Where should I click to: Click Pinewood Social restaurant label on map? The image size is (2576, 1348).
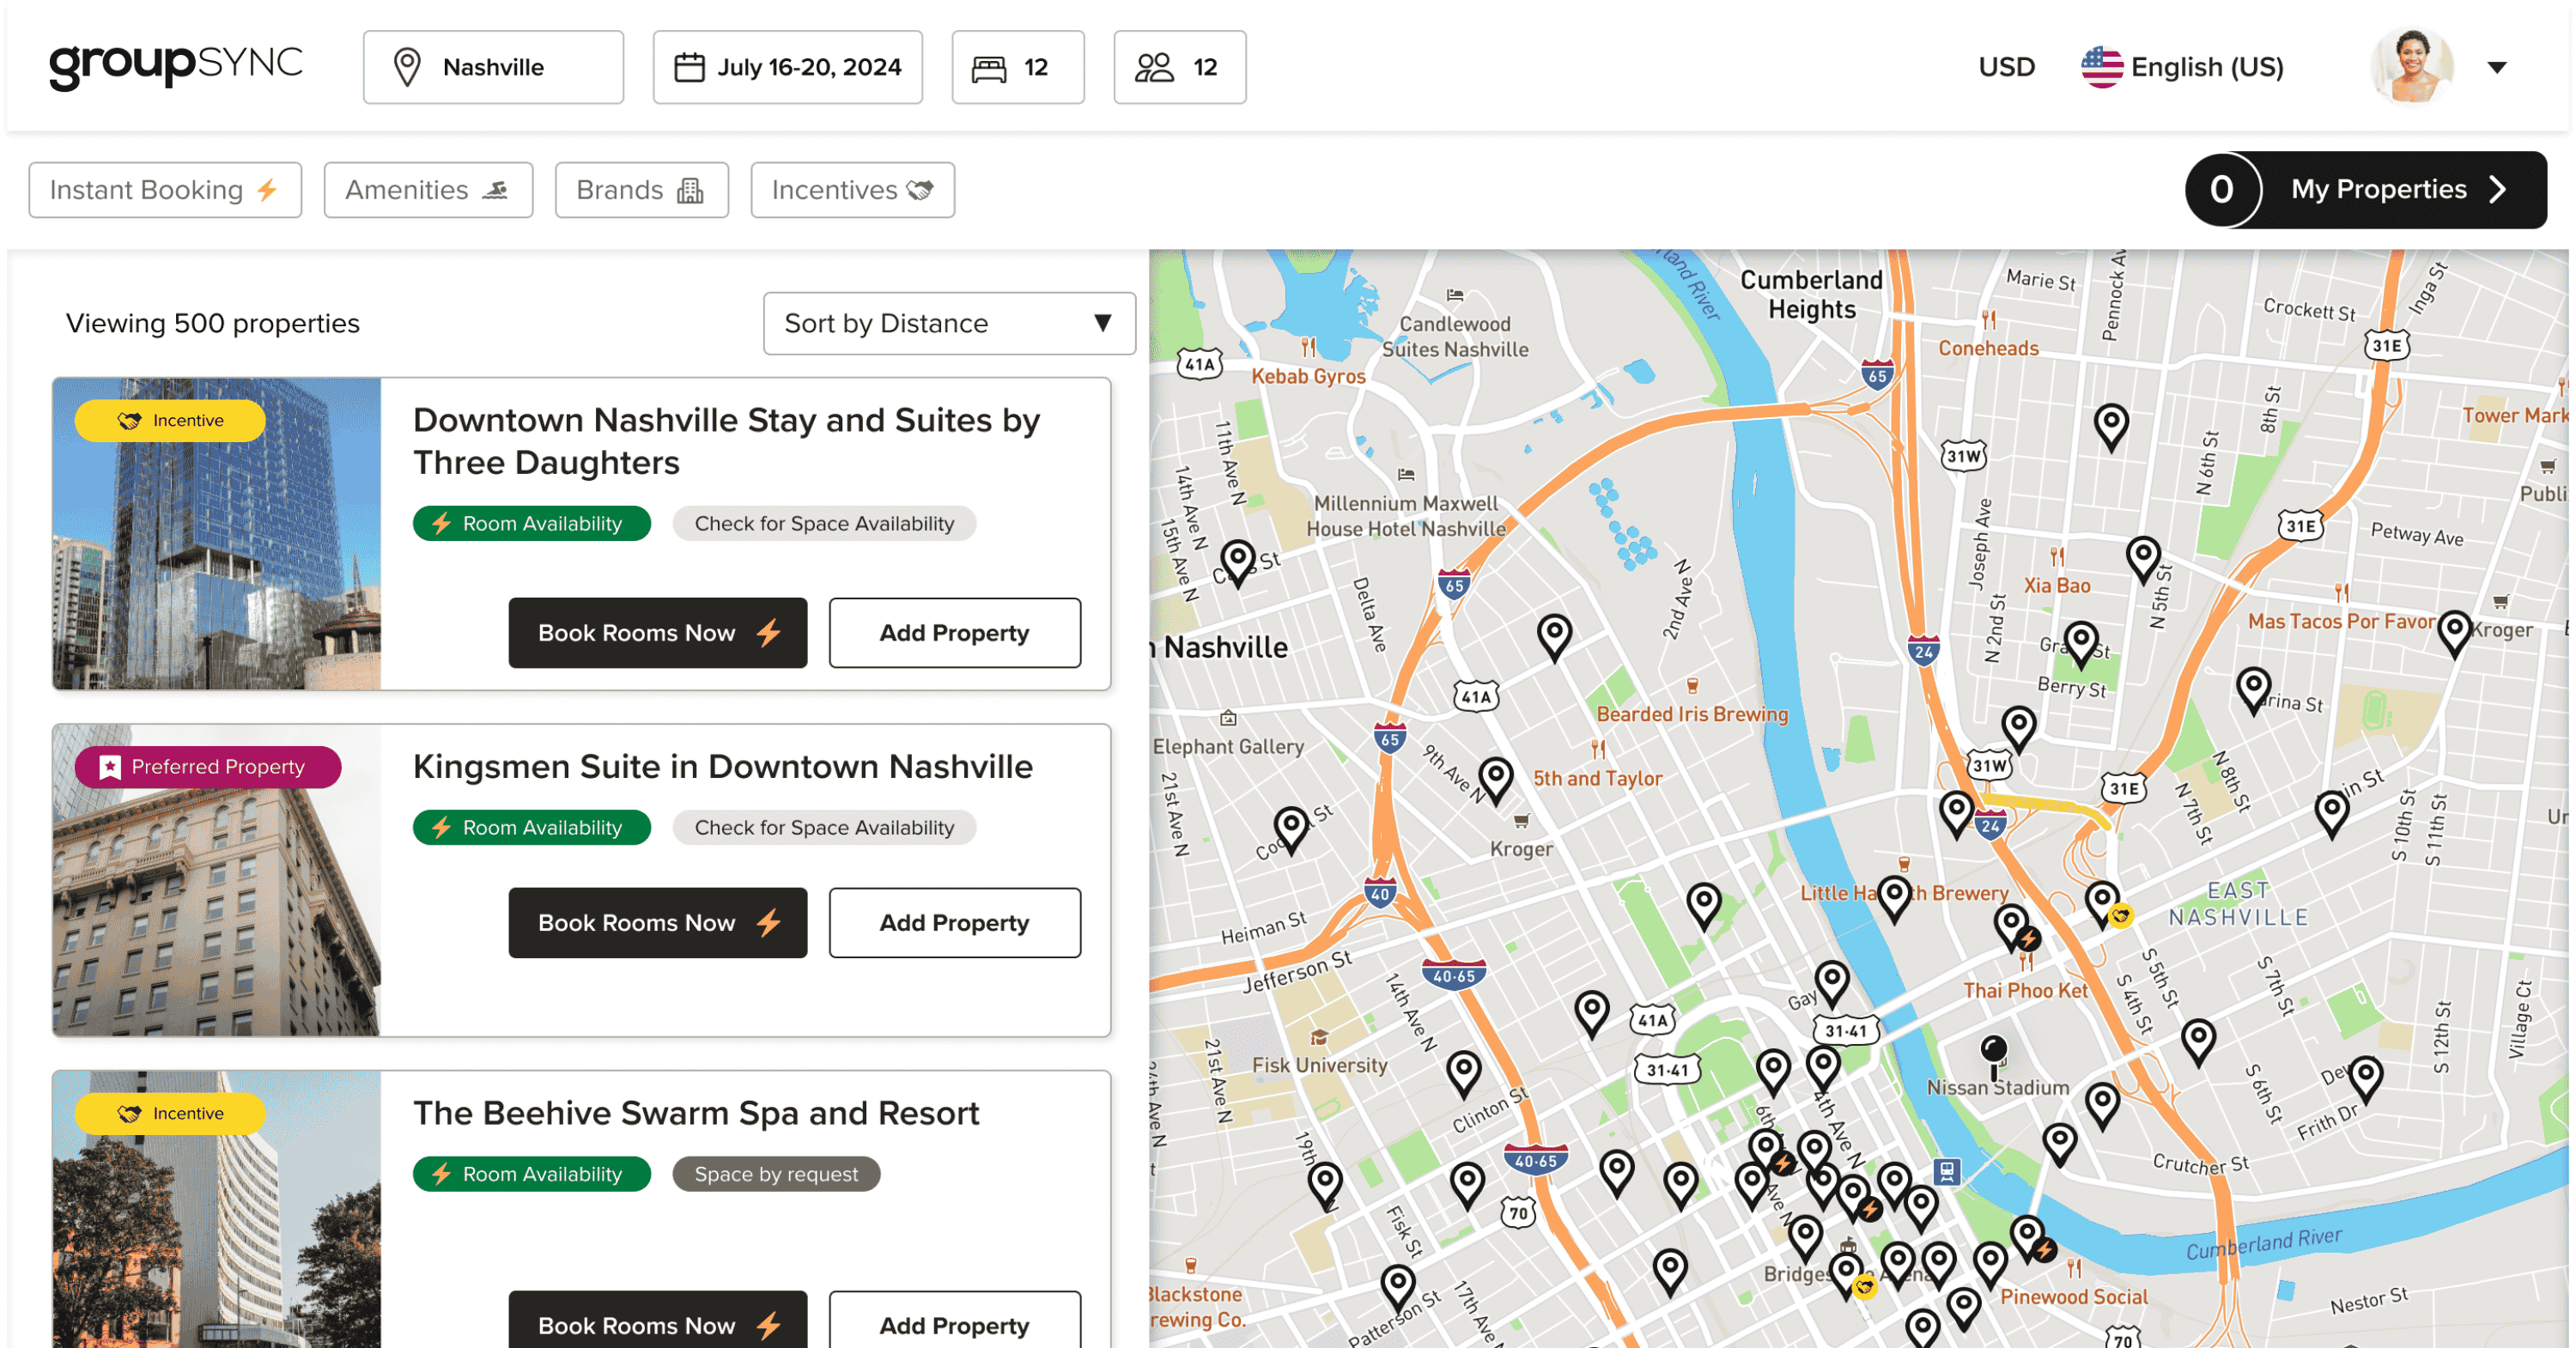click(x=2073, y=1296)
